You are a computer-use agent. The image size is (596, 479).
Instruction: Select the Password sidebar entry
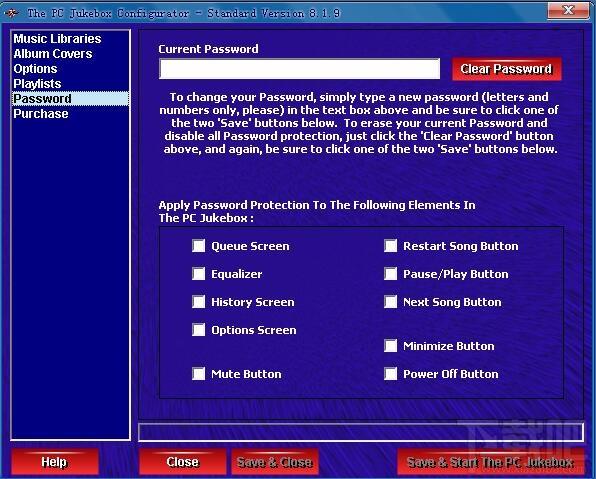click(x=71, y=98)
